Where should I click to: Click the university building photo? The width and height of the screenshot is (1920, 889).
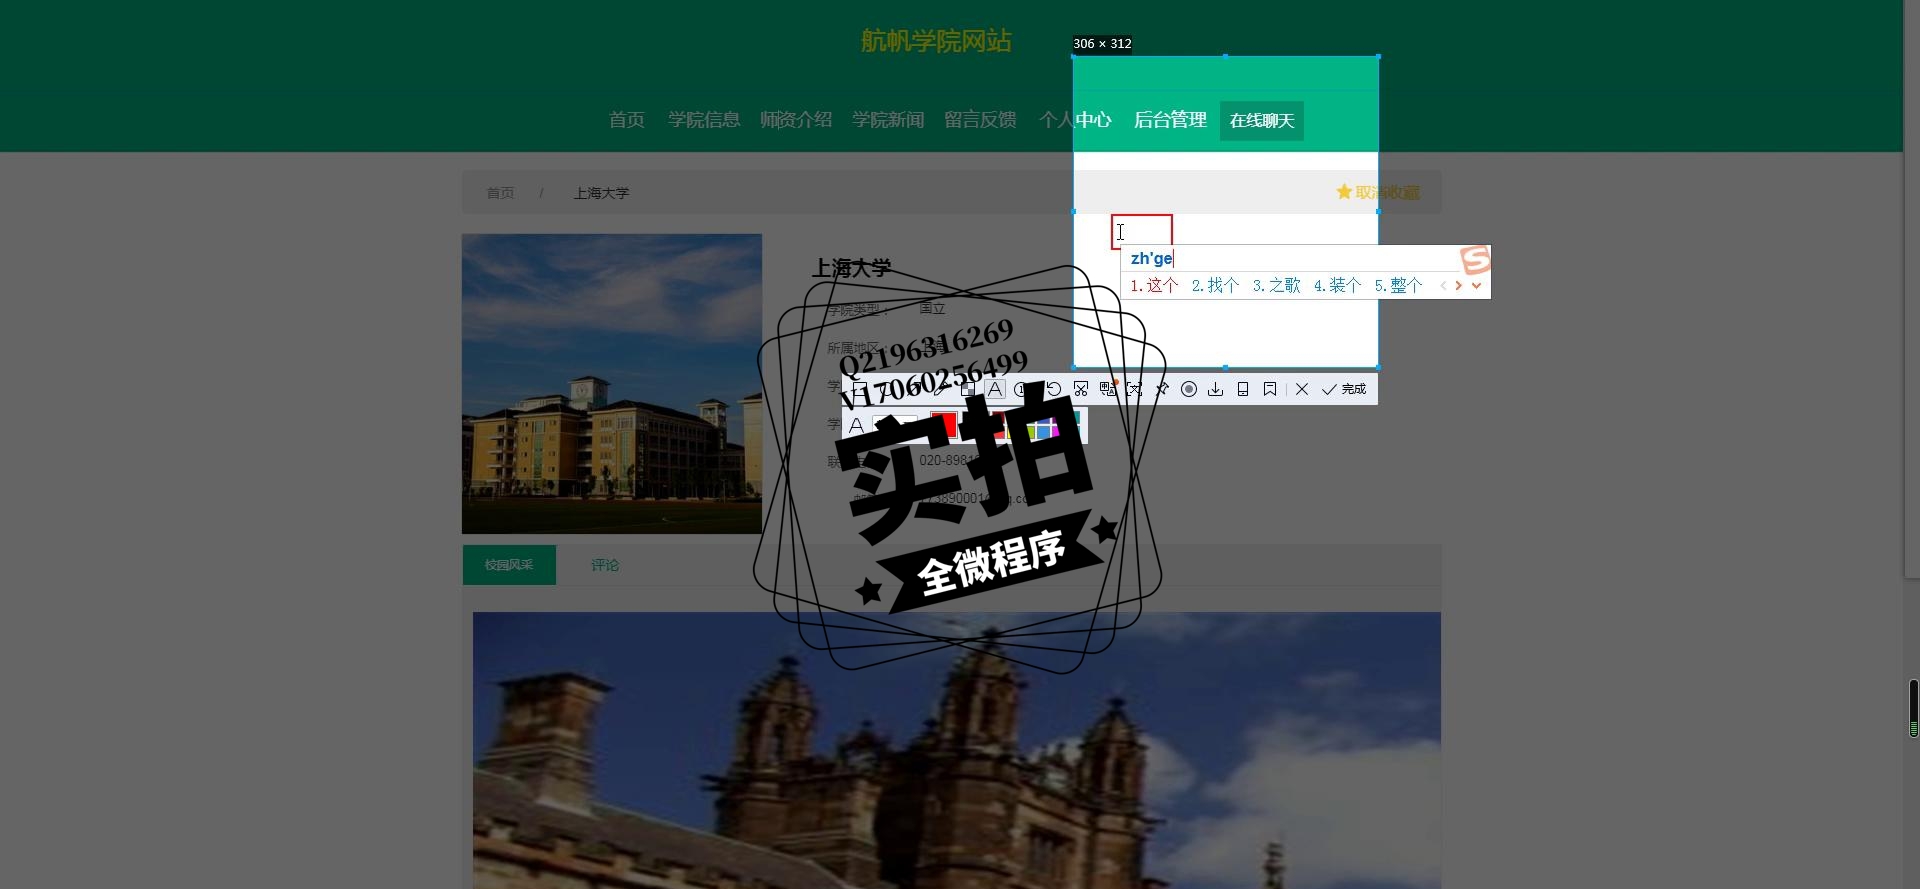click(x=612, y=384)
